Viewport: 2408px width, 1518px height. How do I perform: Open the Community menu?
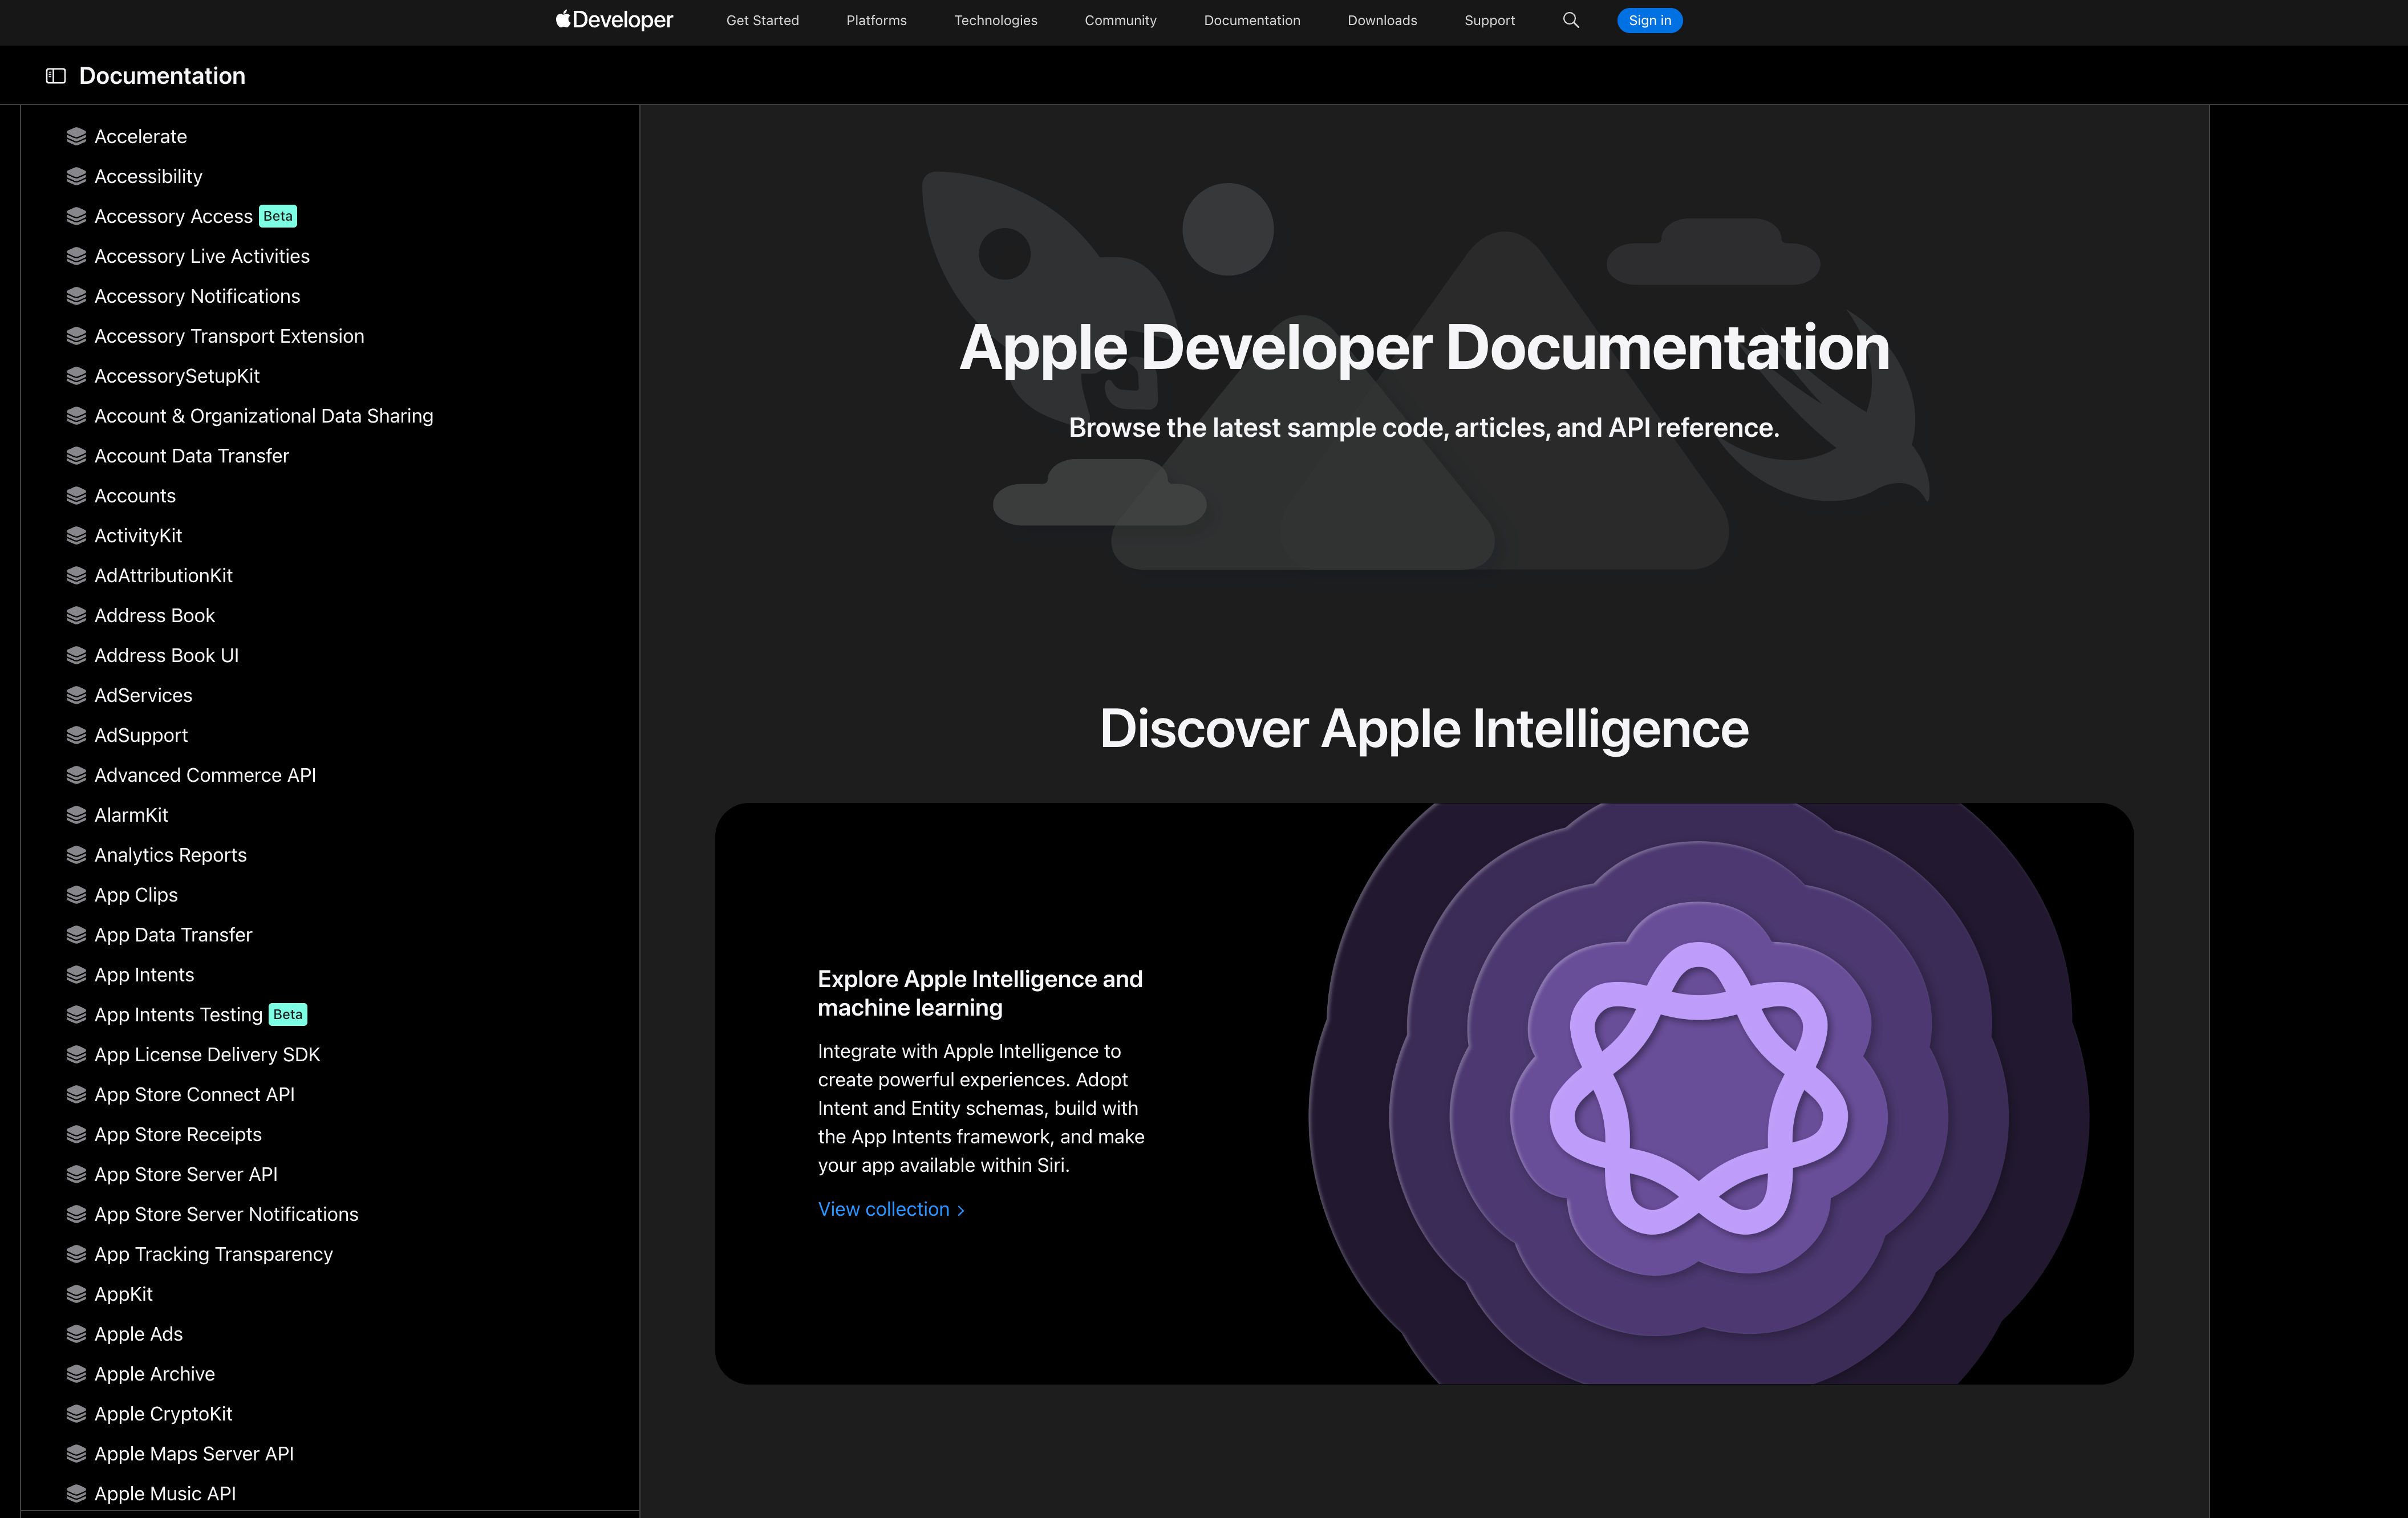(x=1120, y=20)
